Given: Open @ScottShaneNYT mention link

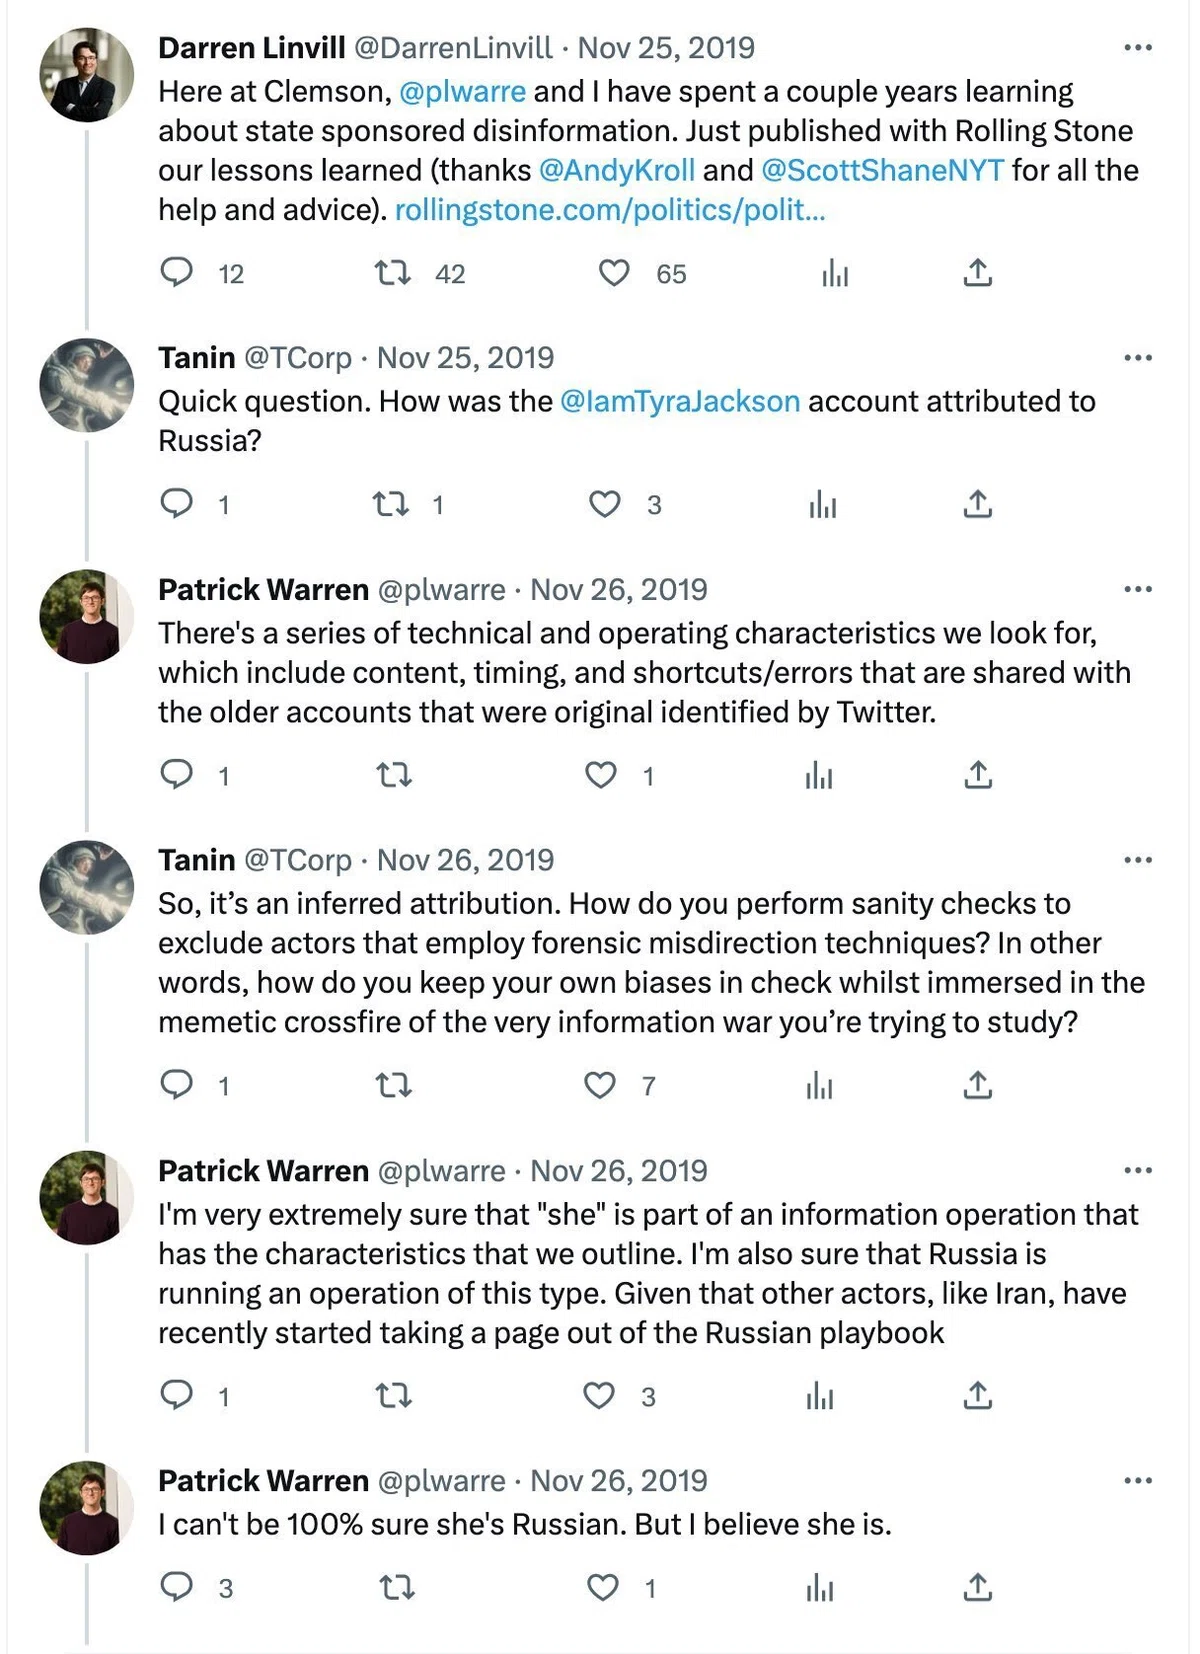Looking at the screenshot, I should coord(883,171).
